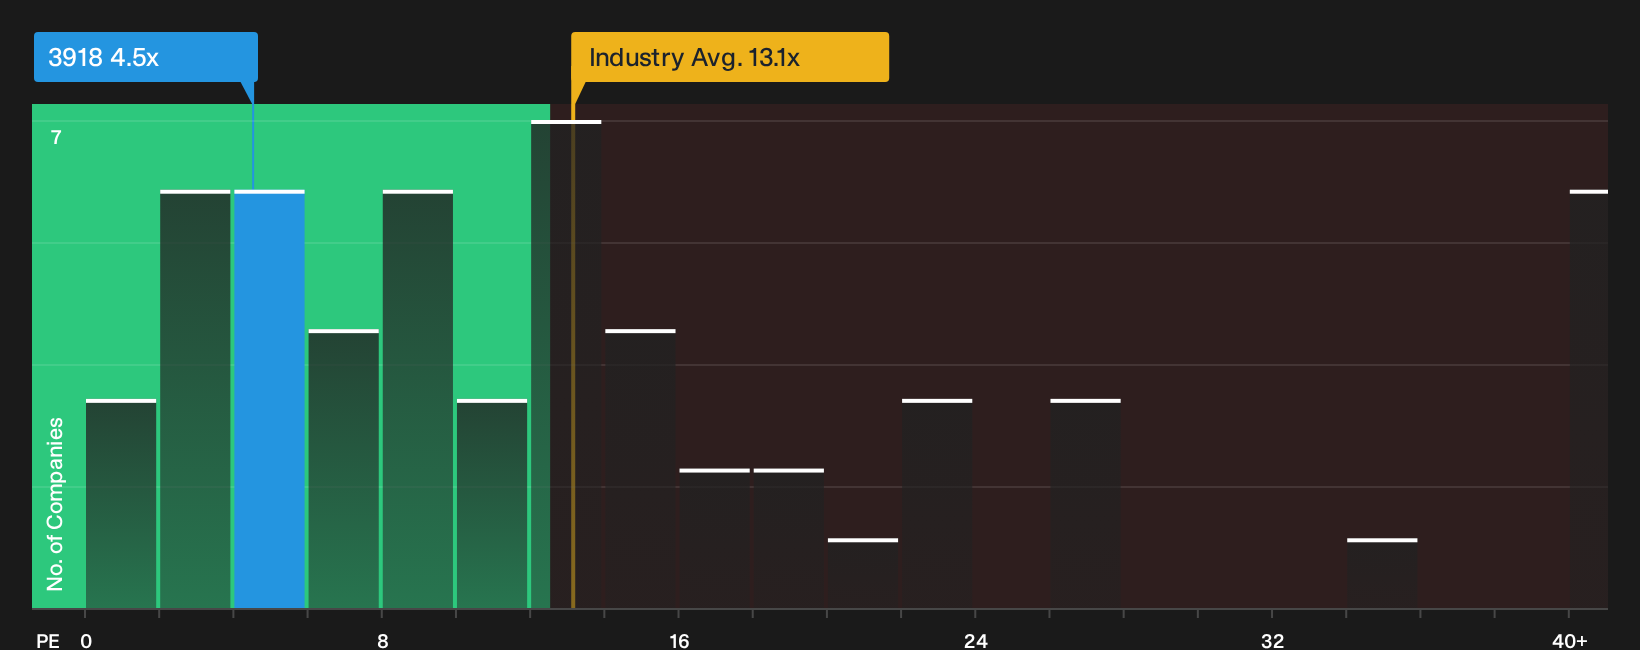Click the No. of Companies axis title

click(x=55, y=504)
